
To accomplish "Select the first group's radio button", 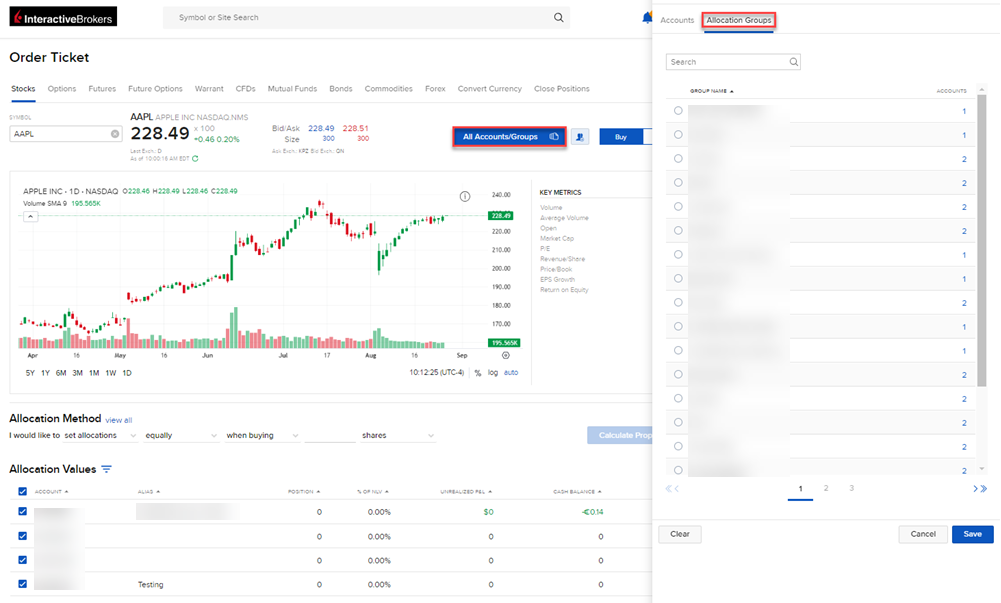I will pos(676,111).
